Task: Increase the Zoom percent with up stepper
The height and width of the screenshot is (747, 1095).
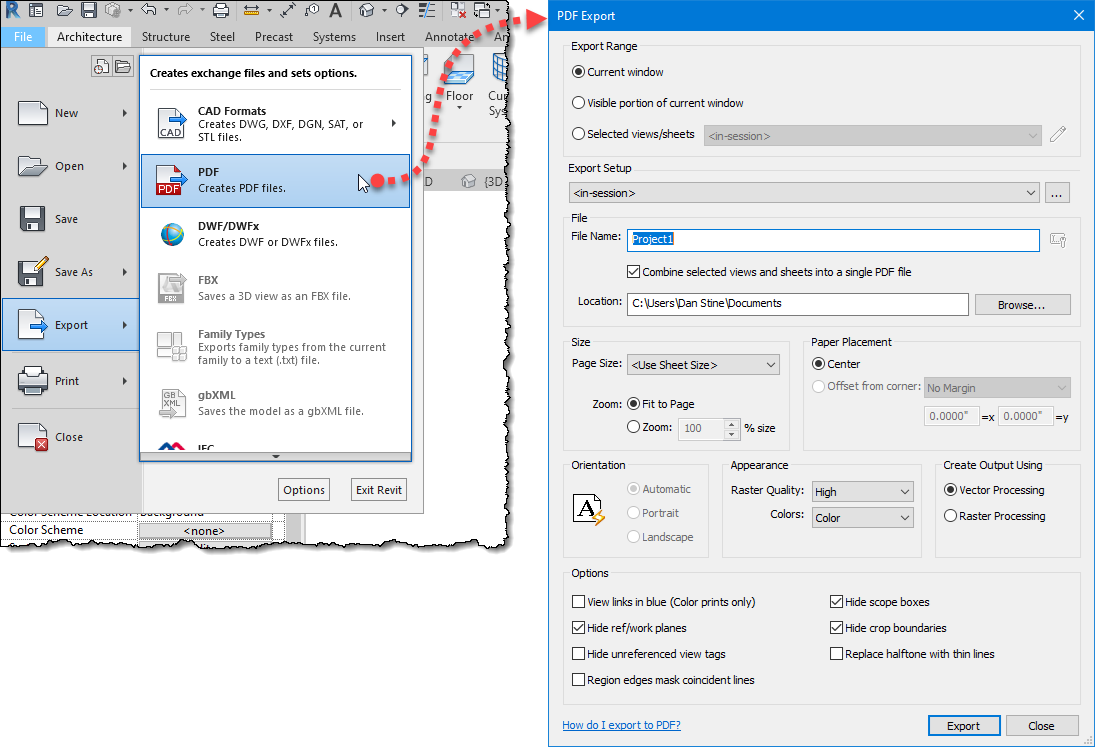Action: (x=731, y=424)
